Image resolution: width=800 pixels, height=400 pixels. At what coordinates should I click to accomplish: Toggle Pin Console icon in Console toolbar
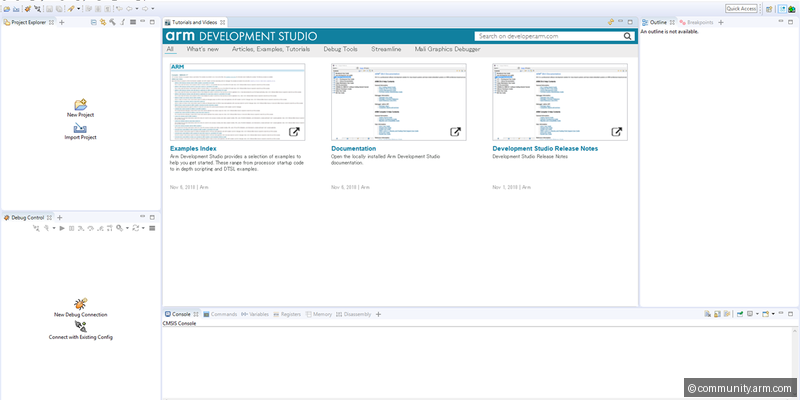click(740, 314)
